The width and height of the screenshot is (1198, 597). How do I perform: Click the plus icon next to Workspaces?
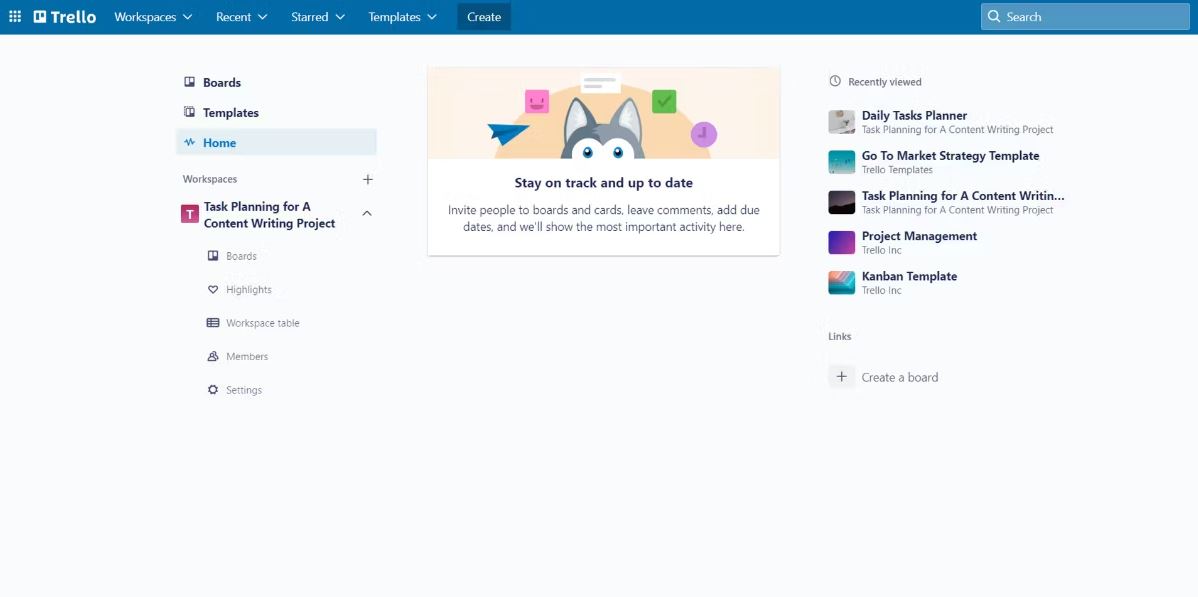[367, 179]
